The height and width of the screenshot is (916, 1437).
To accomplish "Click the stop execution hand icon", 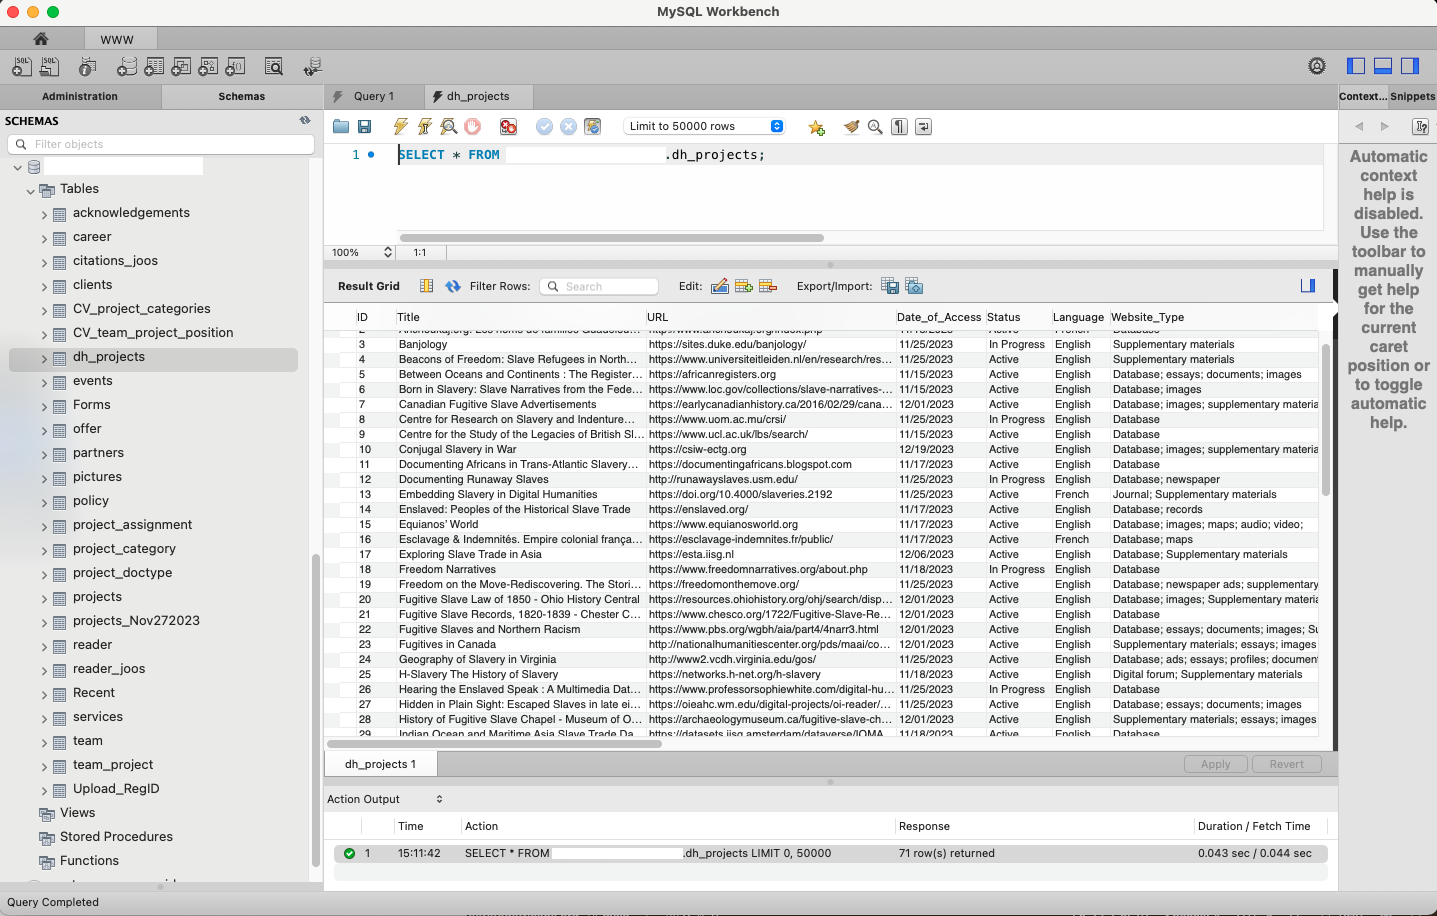I will [x=472, y=127].
